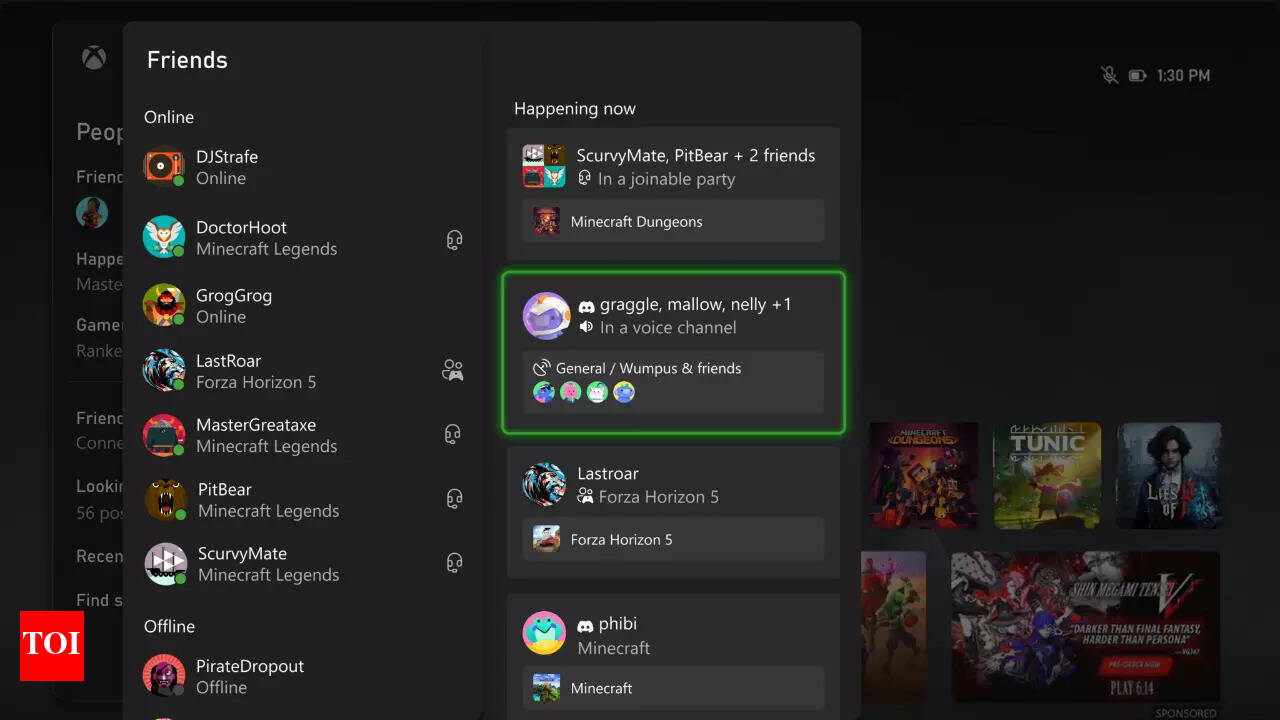This screenshot has height=720, width=1280.
Task: Click the Lastroar name in Happening now
Action: pyautogui.click(x=608, y=473)
